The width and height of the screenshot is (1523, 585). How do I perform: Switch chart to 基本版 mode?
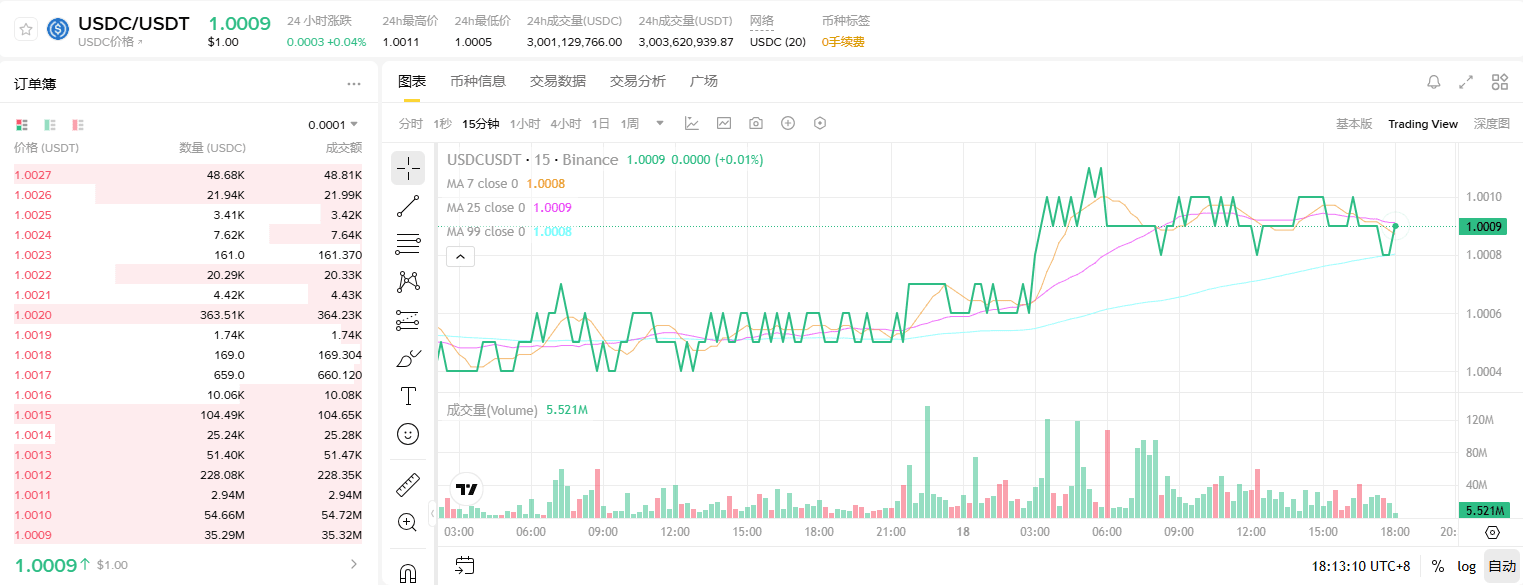click(x=1354, y=124)
